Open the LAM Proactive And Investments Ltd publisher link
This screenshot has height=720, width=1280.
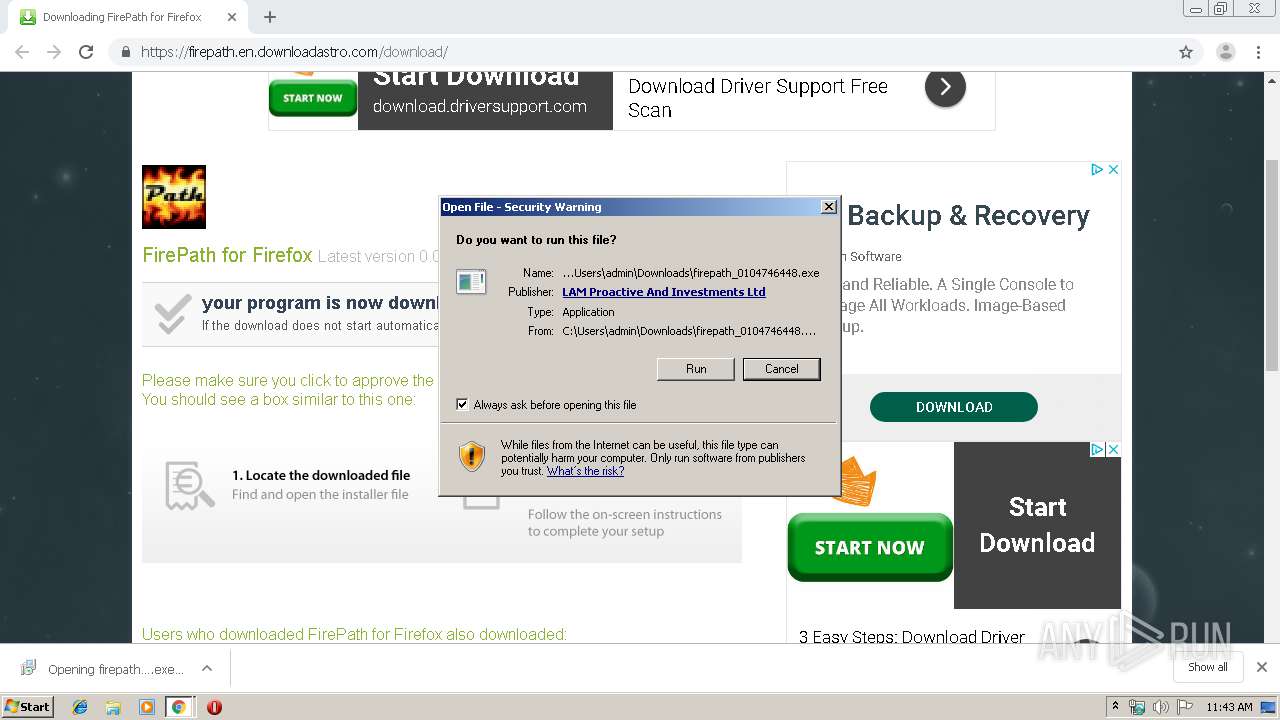664,292
